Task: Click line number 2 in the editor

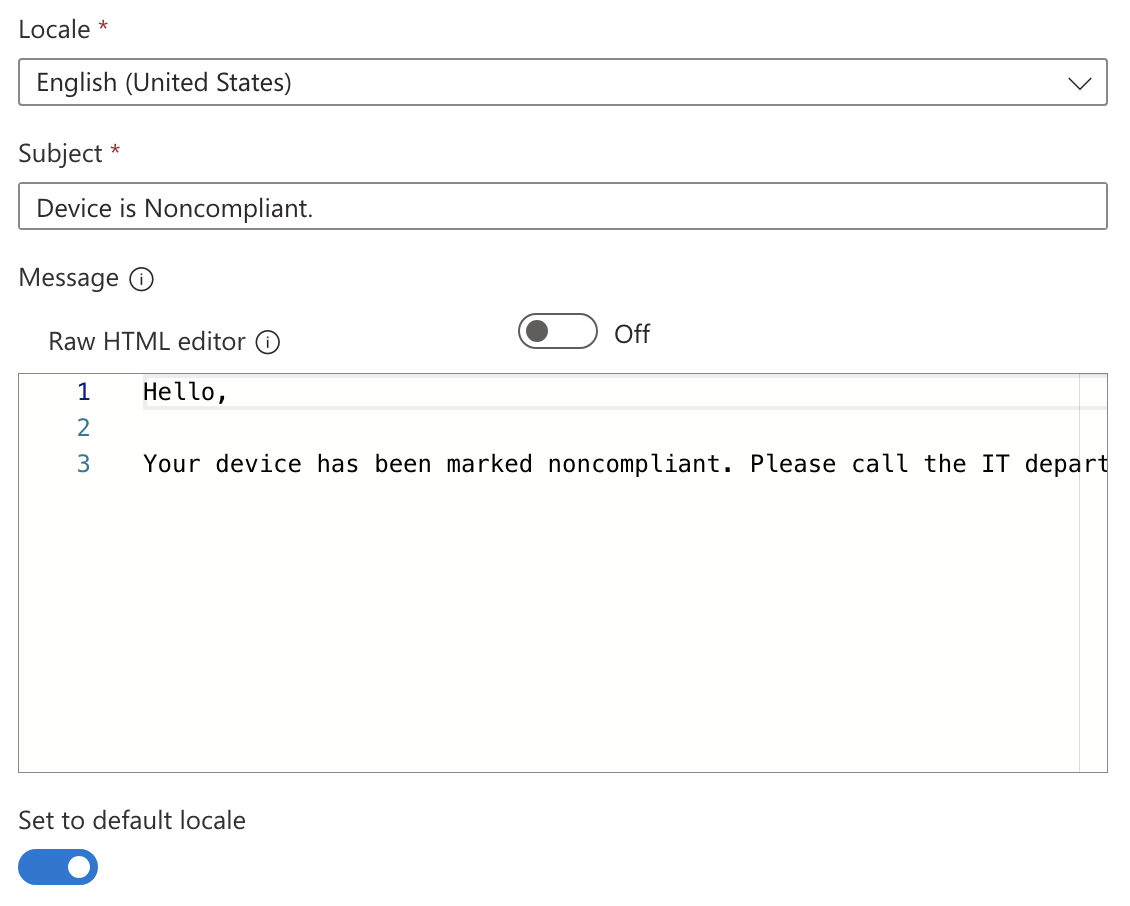Action: point(83,427)
